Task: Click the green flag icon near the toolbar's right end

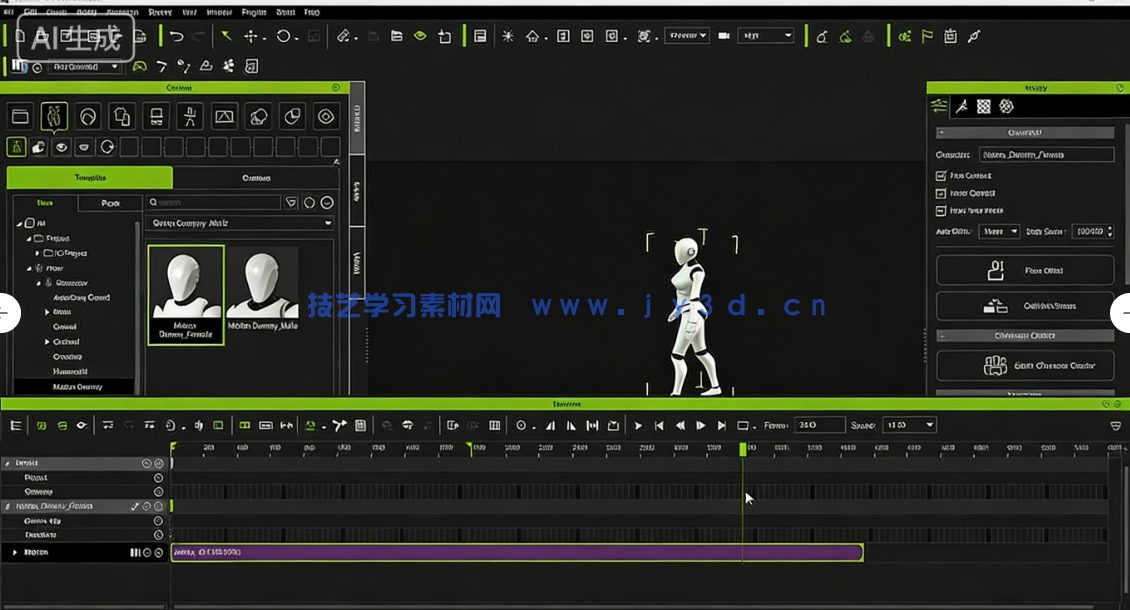Action: 927,36
